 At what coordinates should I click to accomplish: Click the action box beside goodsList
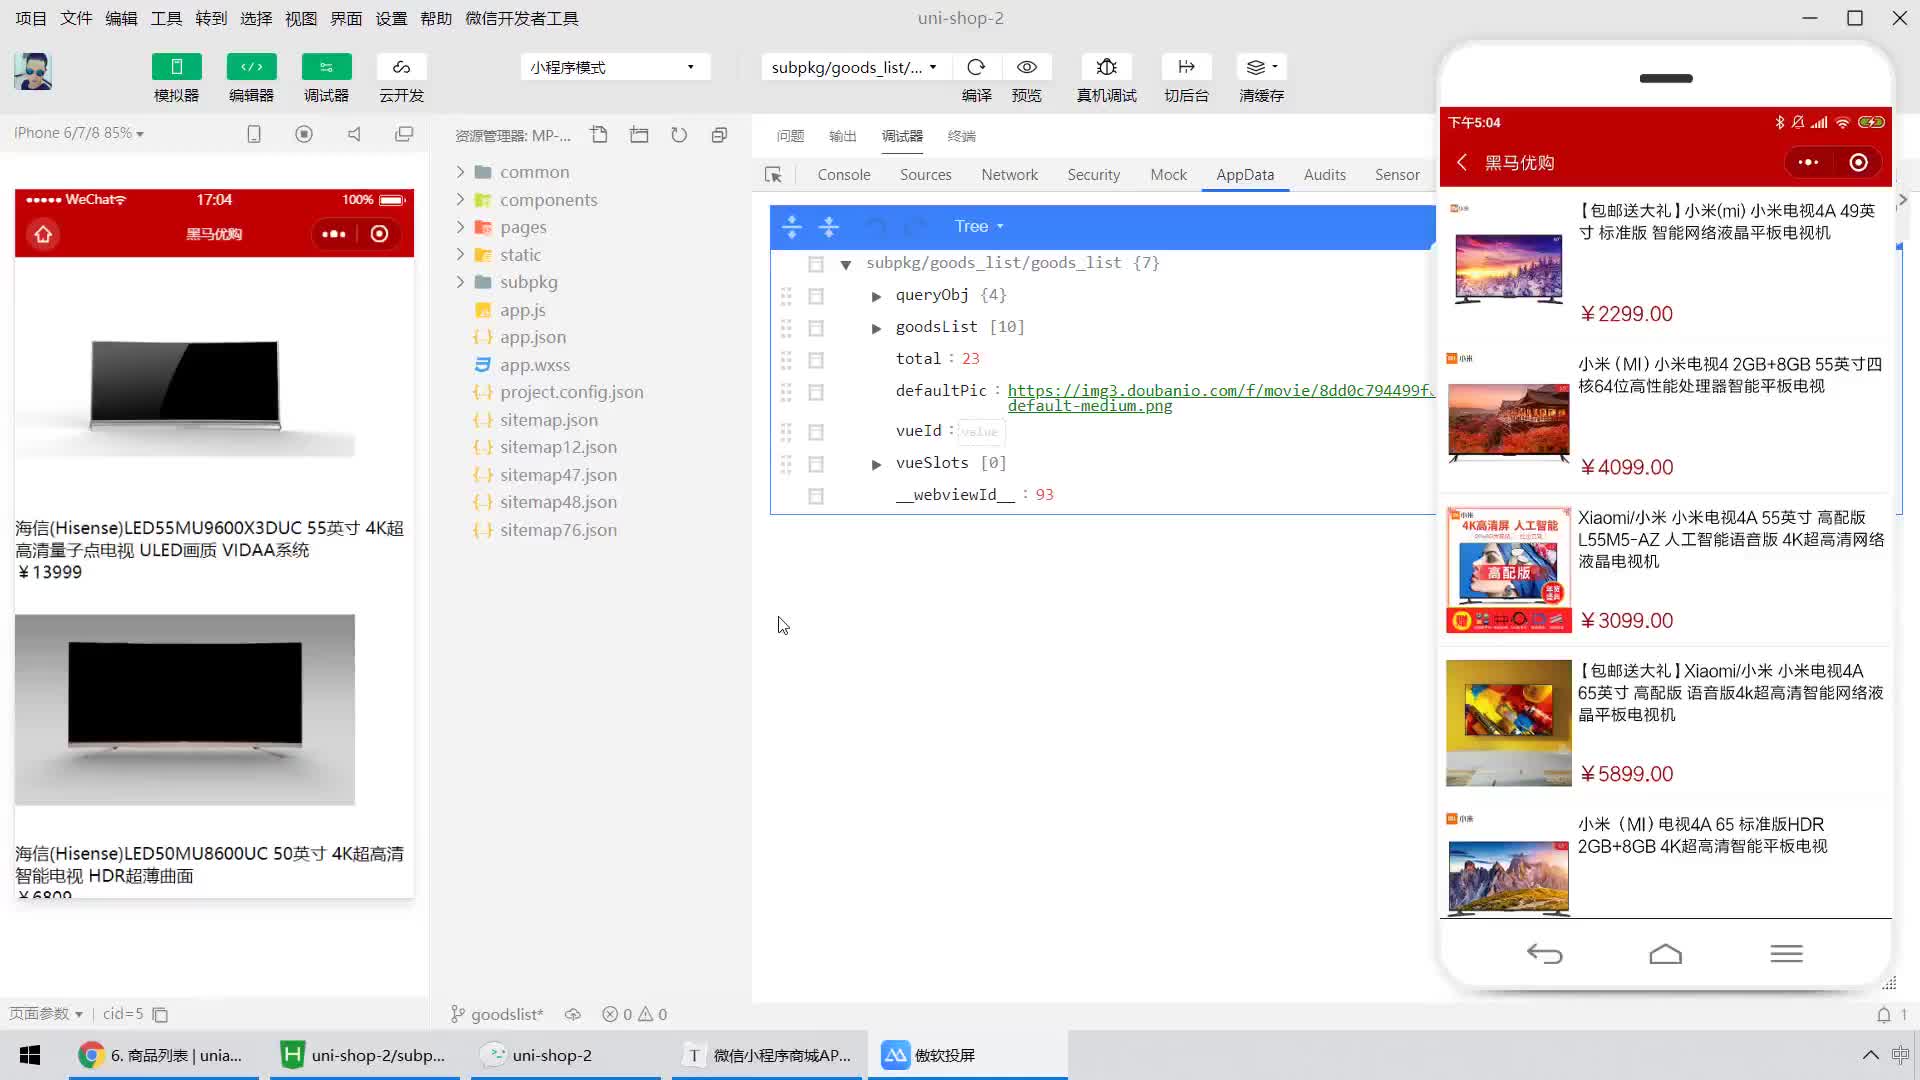coord(816,328)
